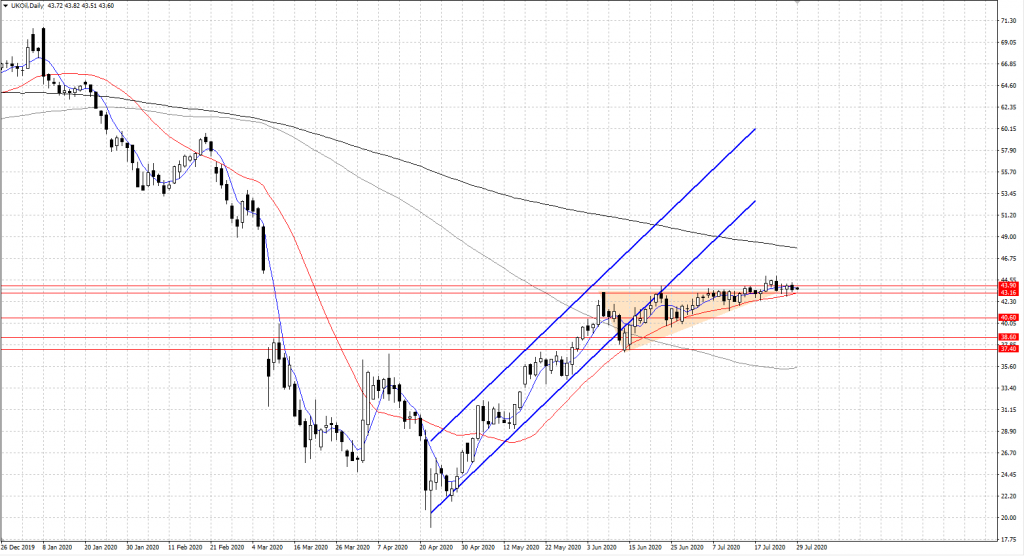Select the red 38.60 price level tag
1024x556 pixels.
pyautogui.click(x=1008, y=338)
